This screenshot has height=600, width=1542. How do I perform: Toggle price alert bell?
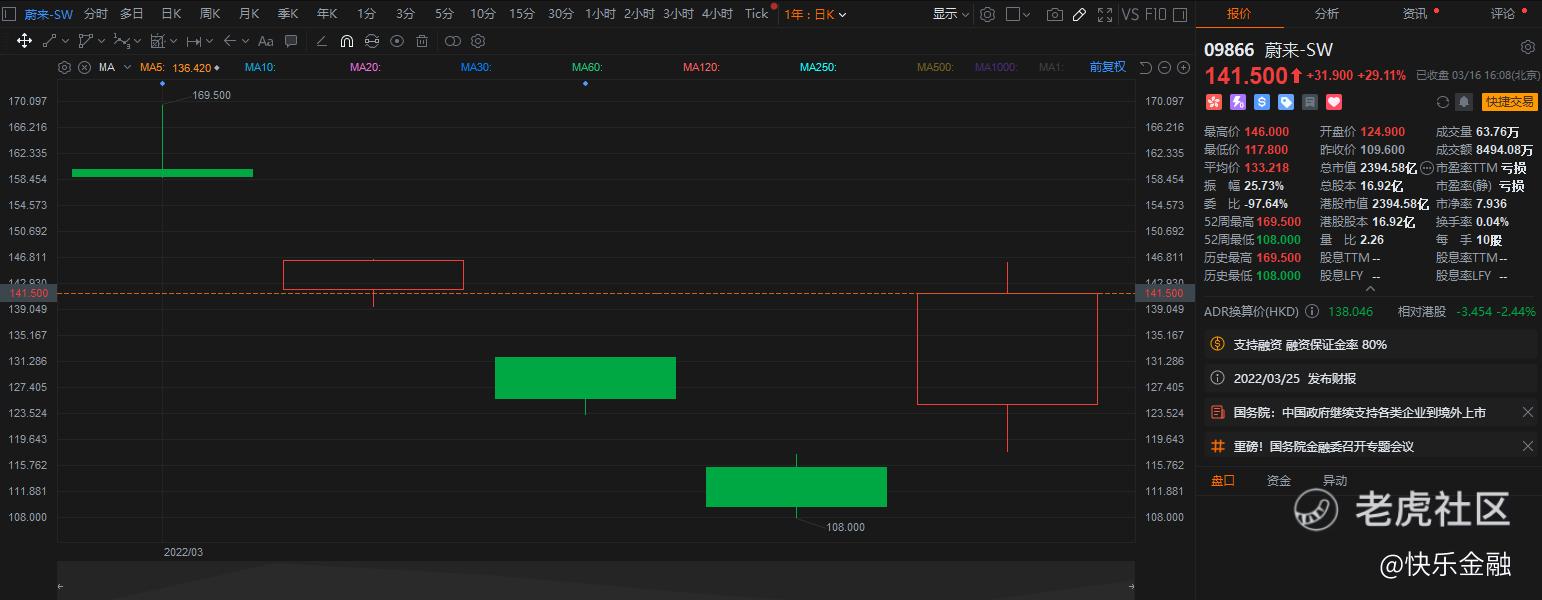point(1464,102)
